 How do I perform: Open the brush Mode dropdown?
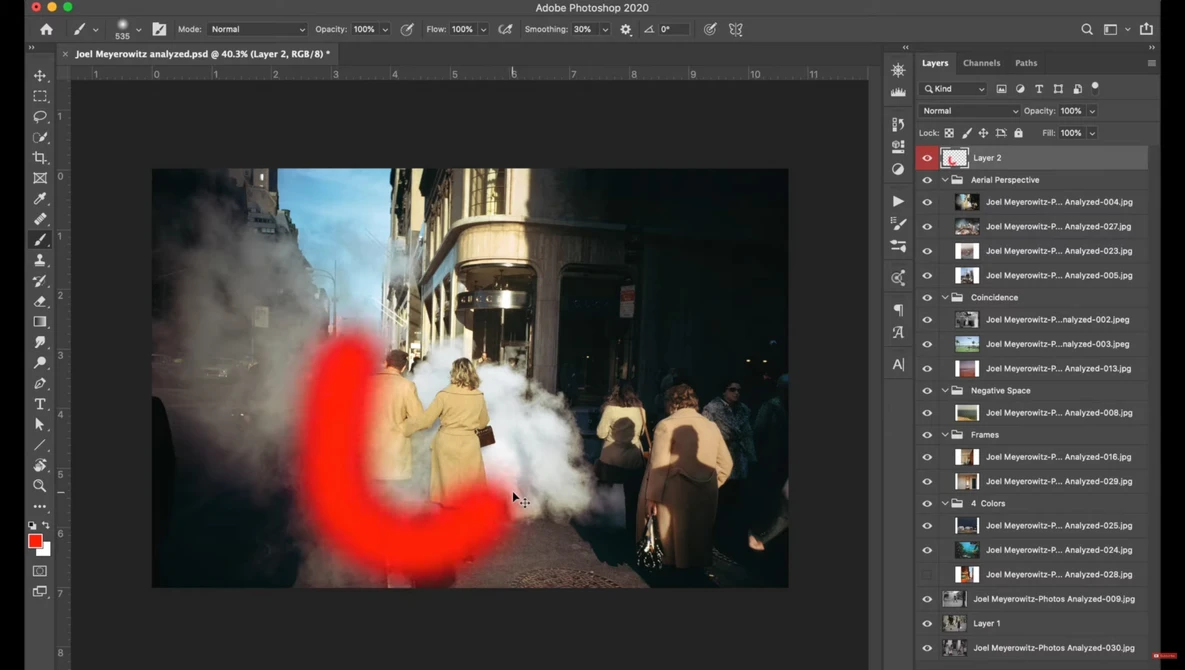[x=257, y=29]
